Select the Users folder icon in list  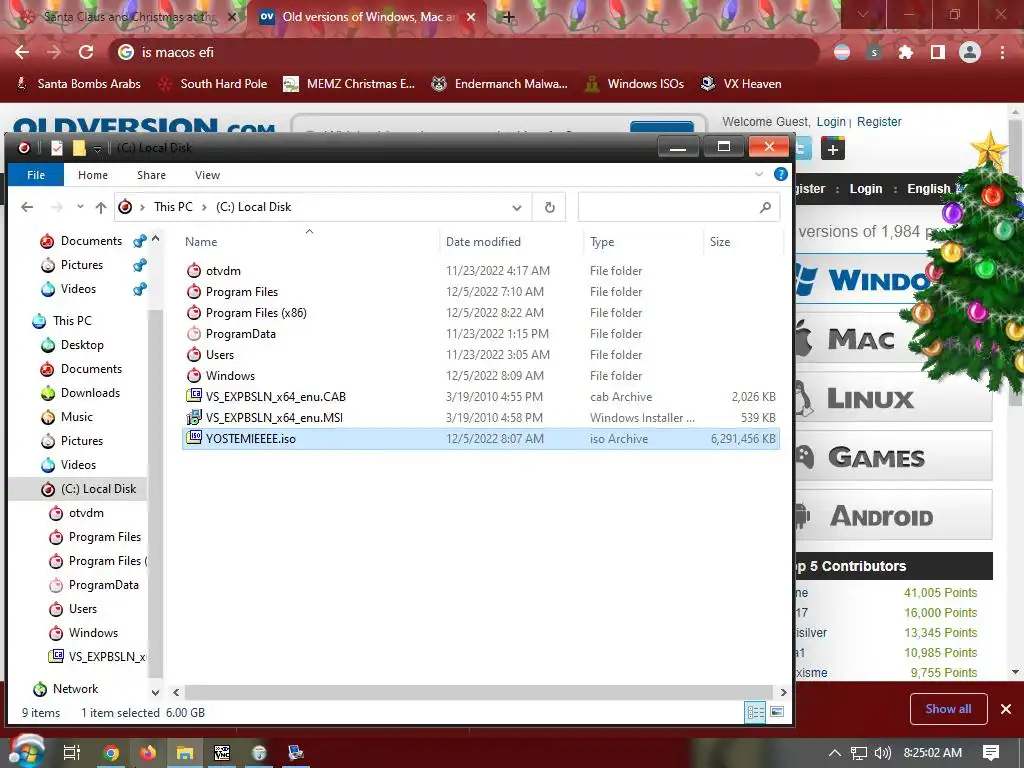[194, 354]
